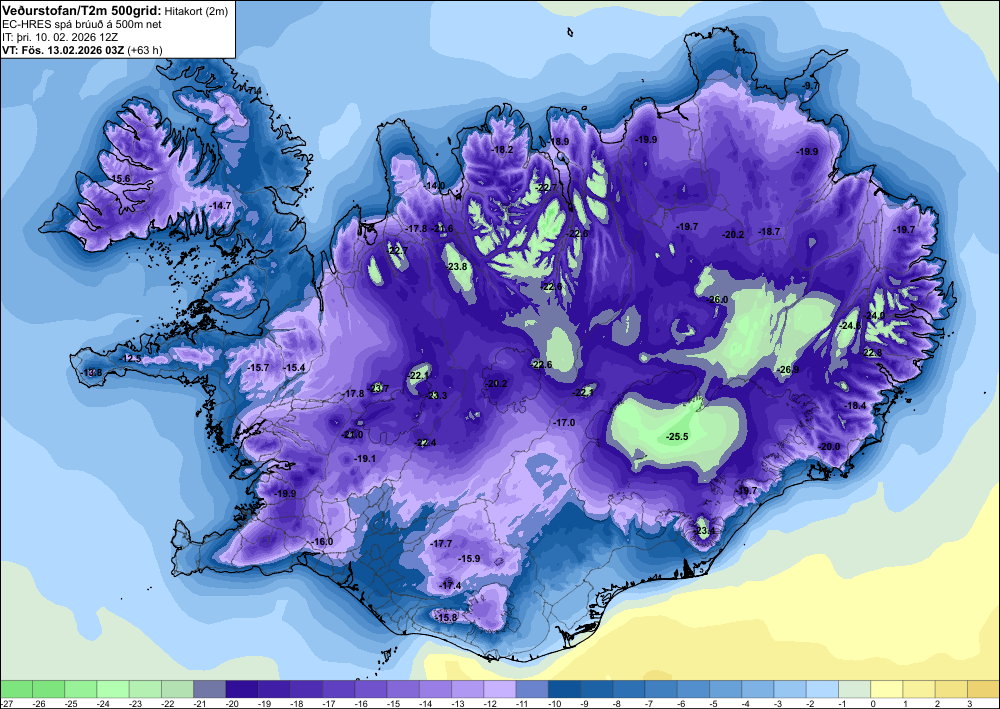Click the valid time 'VT: Fös. 13.02.2026 03Z'
Image resolution: width=1000 pixels, height=709 pixels.
[x=63, y=50]
